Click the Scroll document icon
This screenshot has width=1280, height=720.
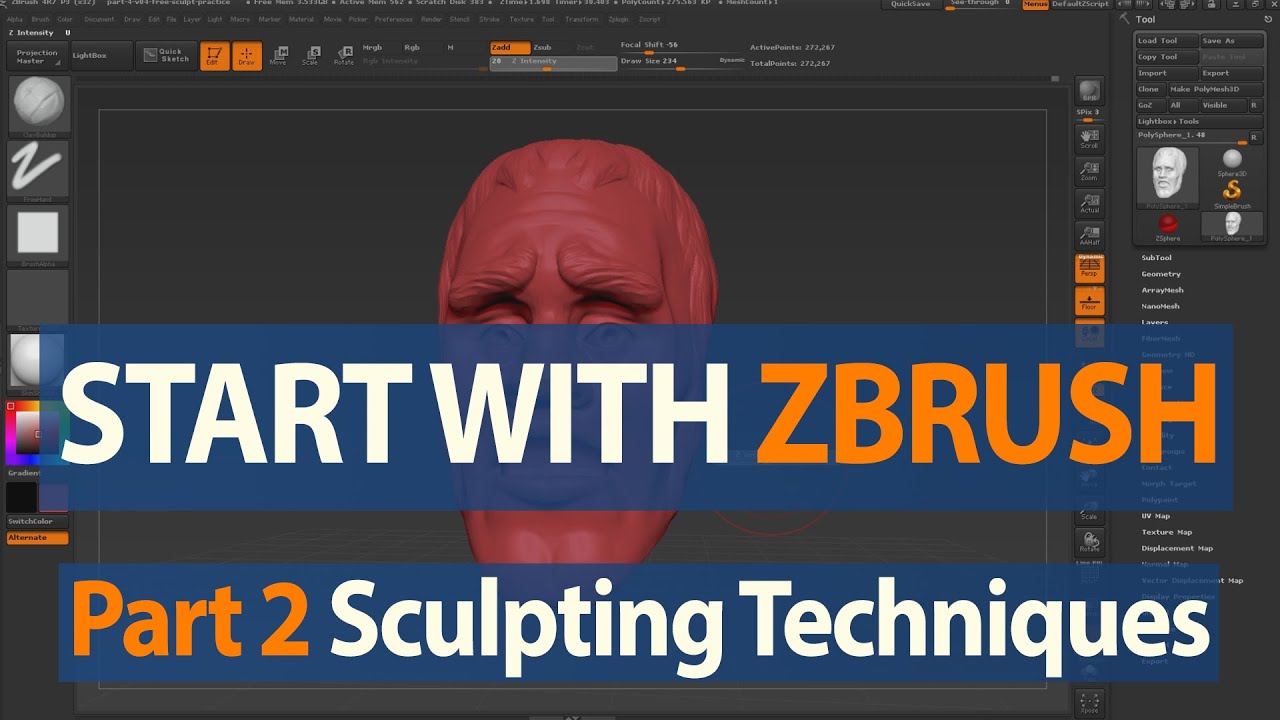click(x=1089, y=138)
